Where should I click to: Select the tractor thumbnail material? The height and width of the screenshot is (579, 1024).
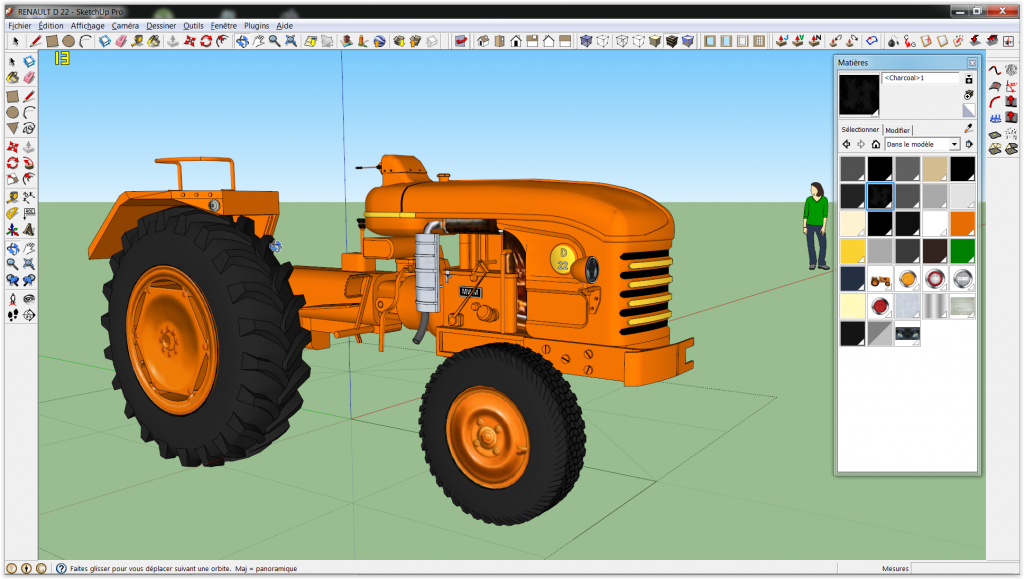tap(880, 279)
